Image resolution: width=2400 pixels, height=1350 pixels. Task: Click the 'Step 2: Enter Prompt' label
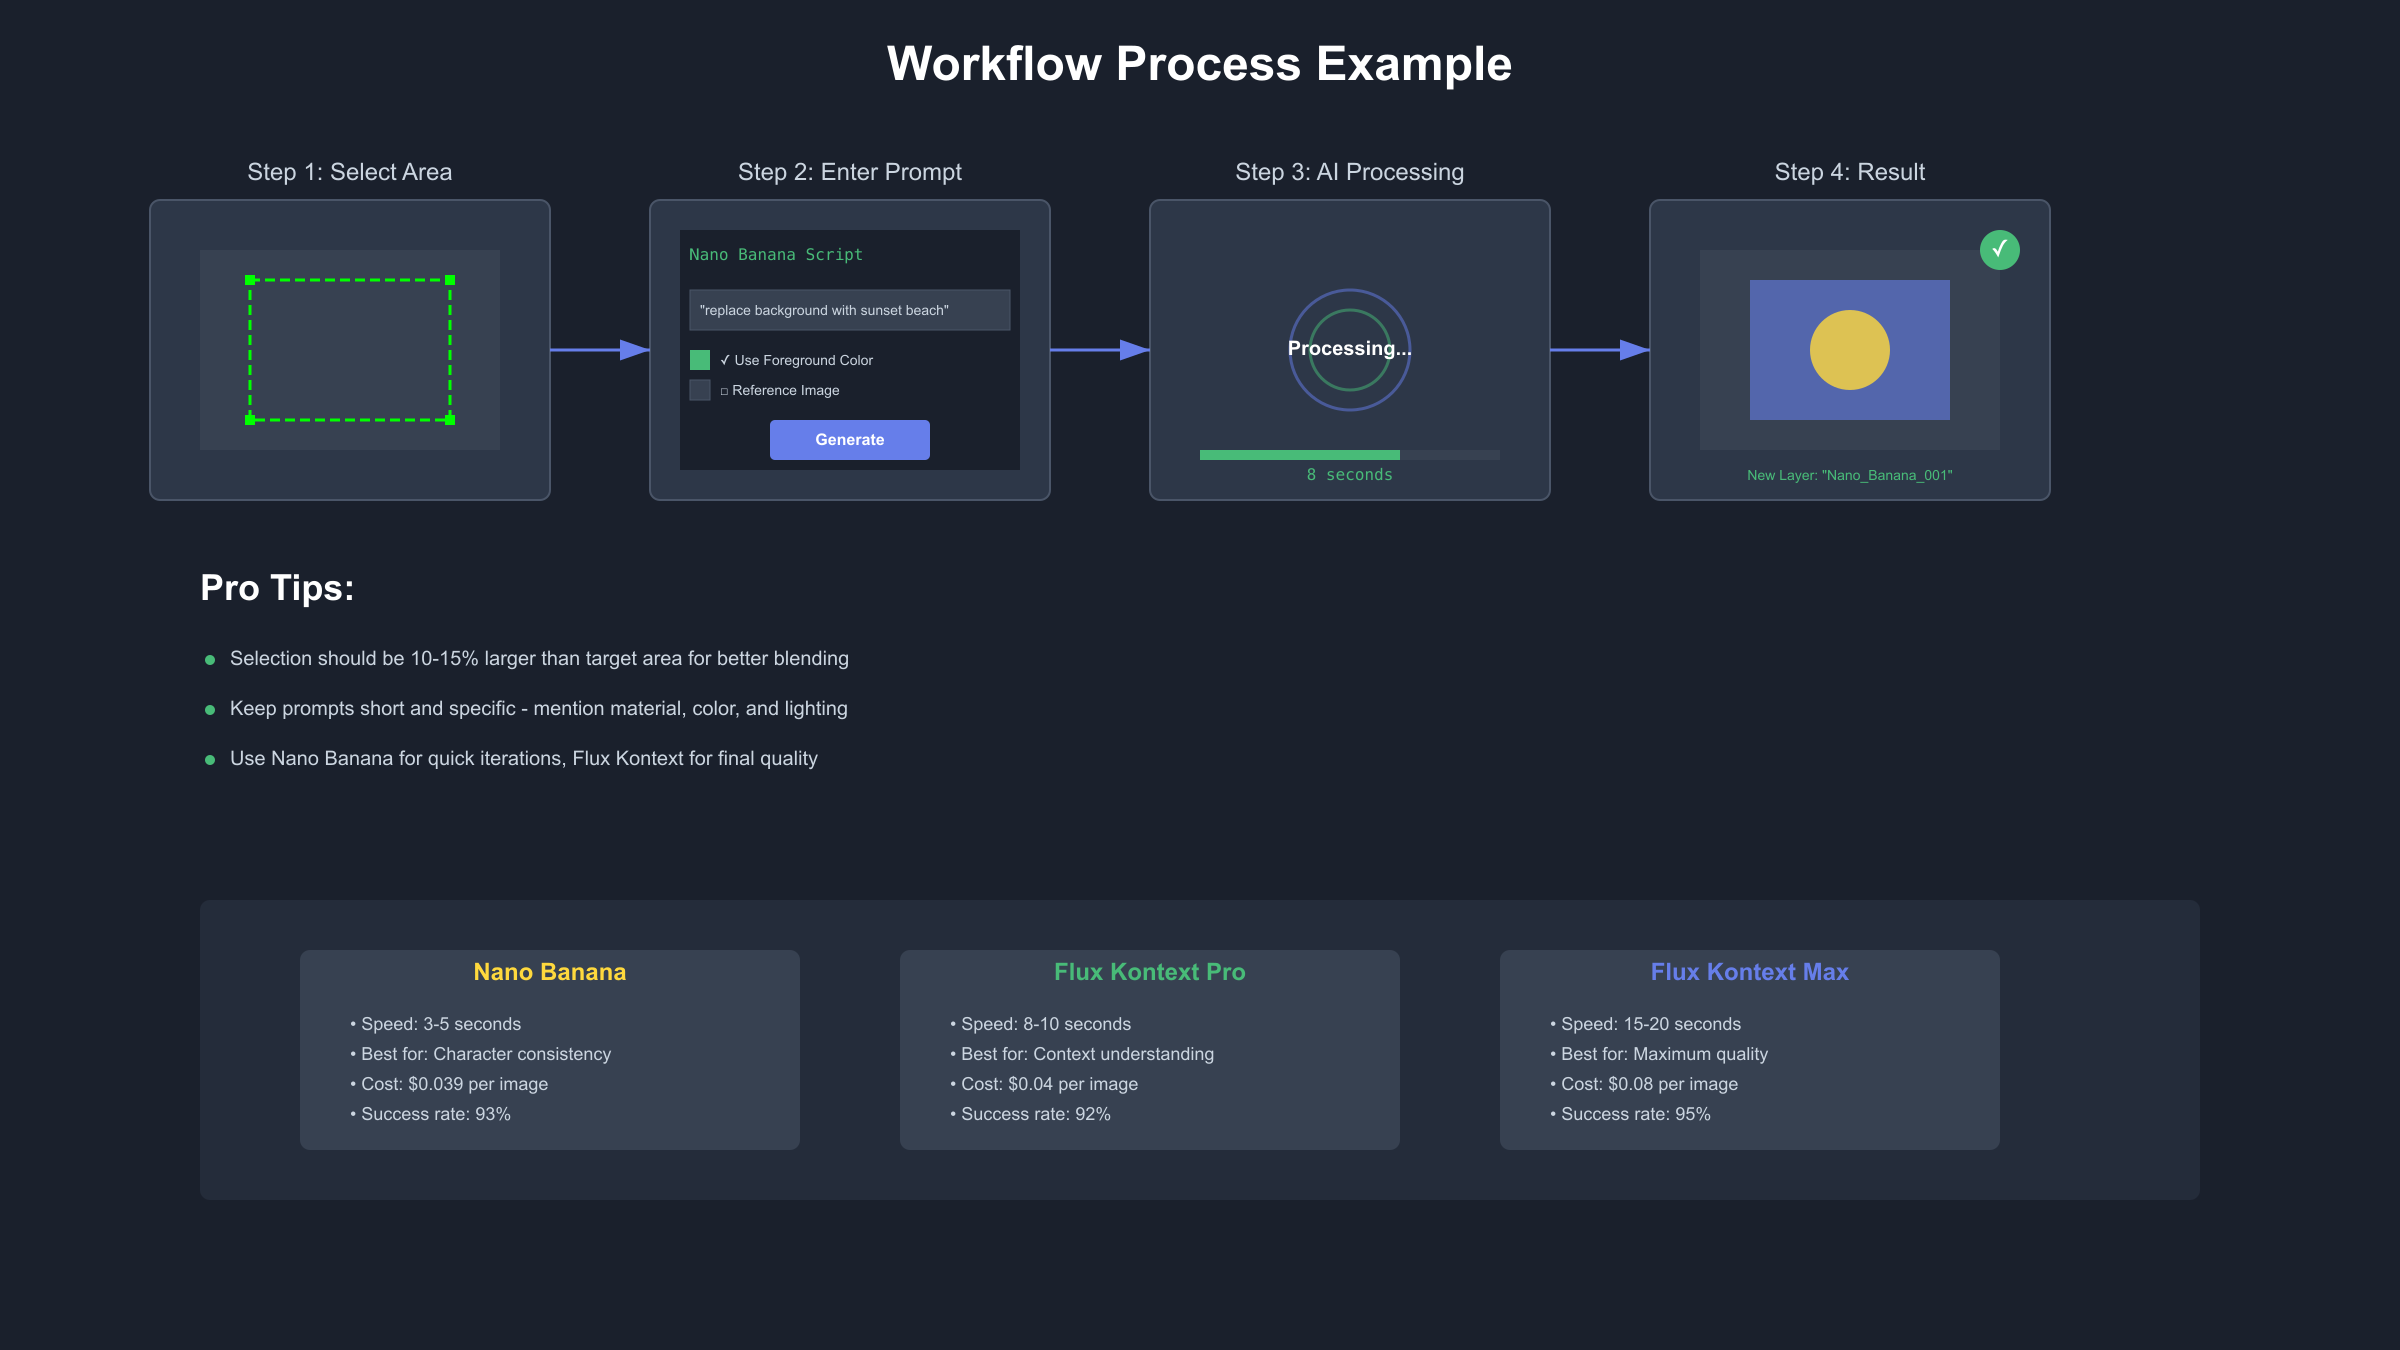tap(850, 172)
